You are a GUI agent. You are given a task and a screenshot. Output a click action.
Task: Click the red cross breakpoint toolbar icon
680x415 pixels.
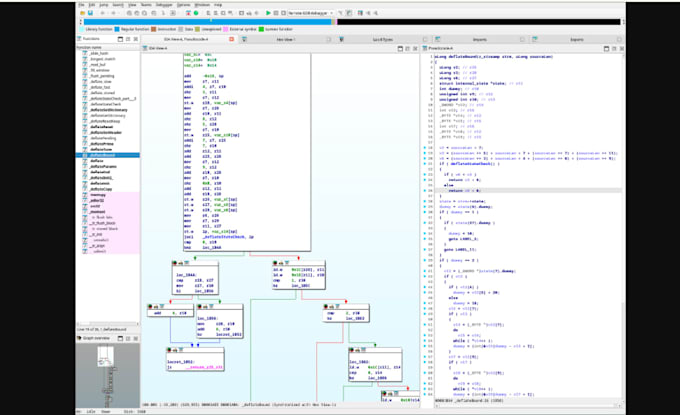point(188,13)
